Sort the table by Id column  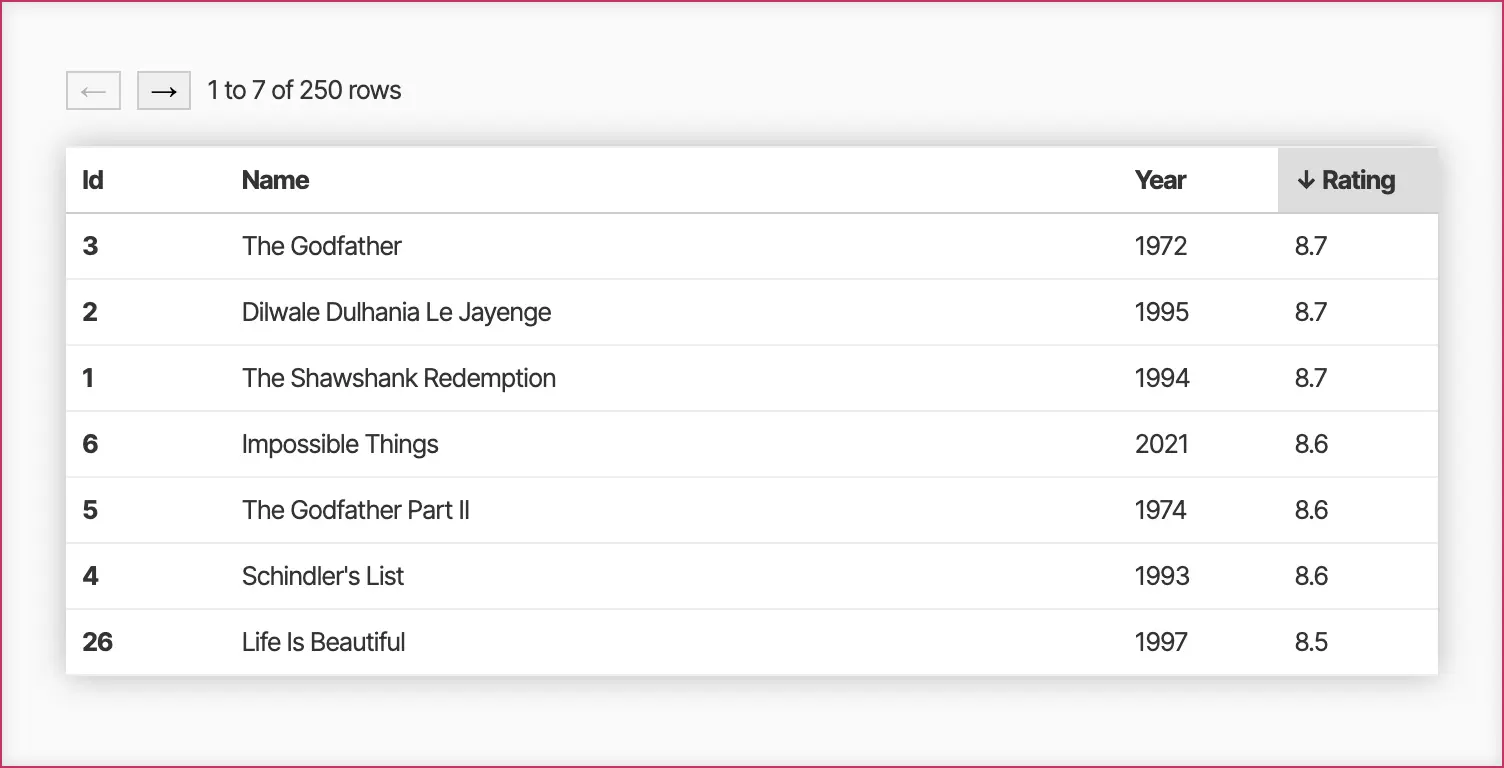click(x=93, y=181)
